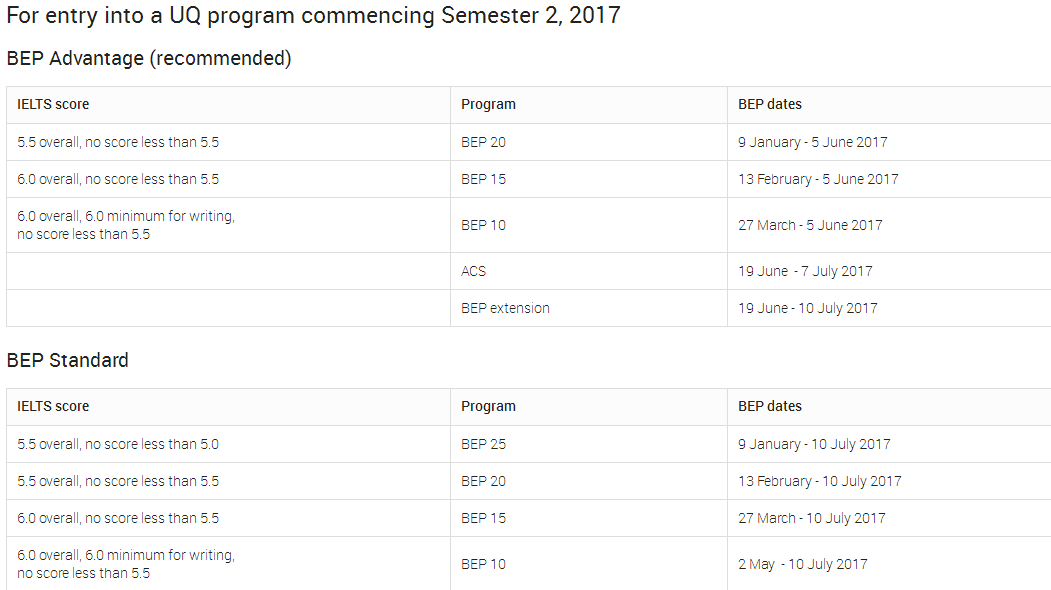Screen dimensions: 1051x590
Task: Click the 9 January - 5 June 2017 dates
Action: (x=812, y=143)
